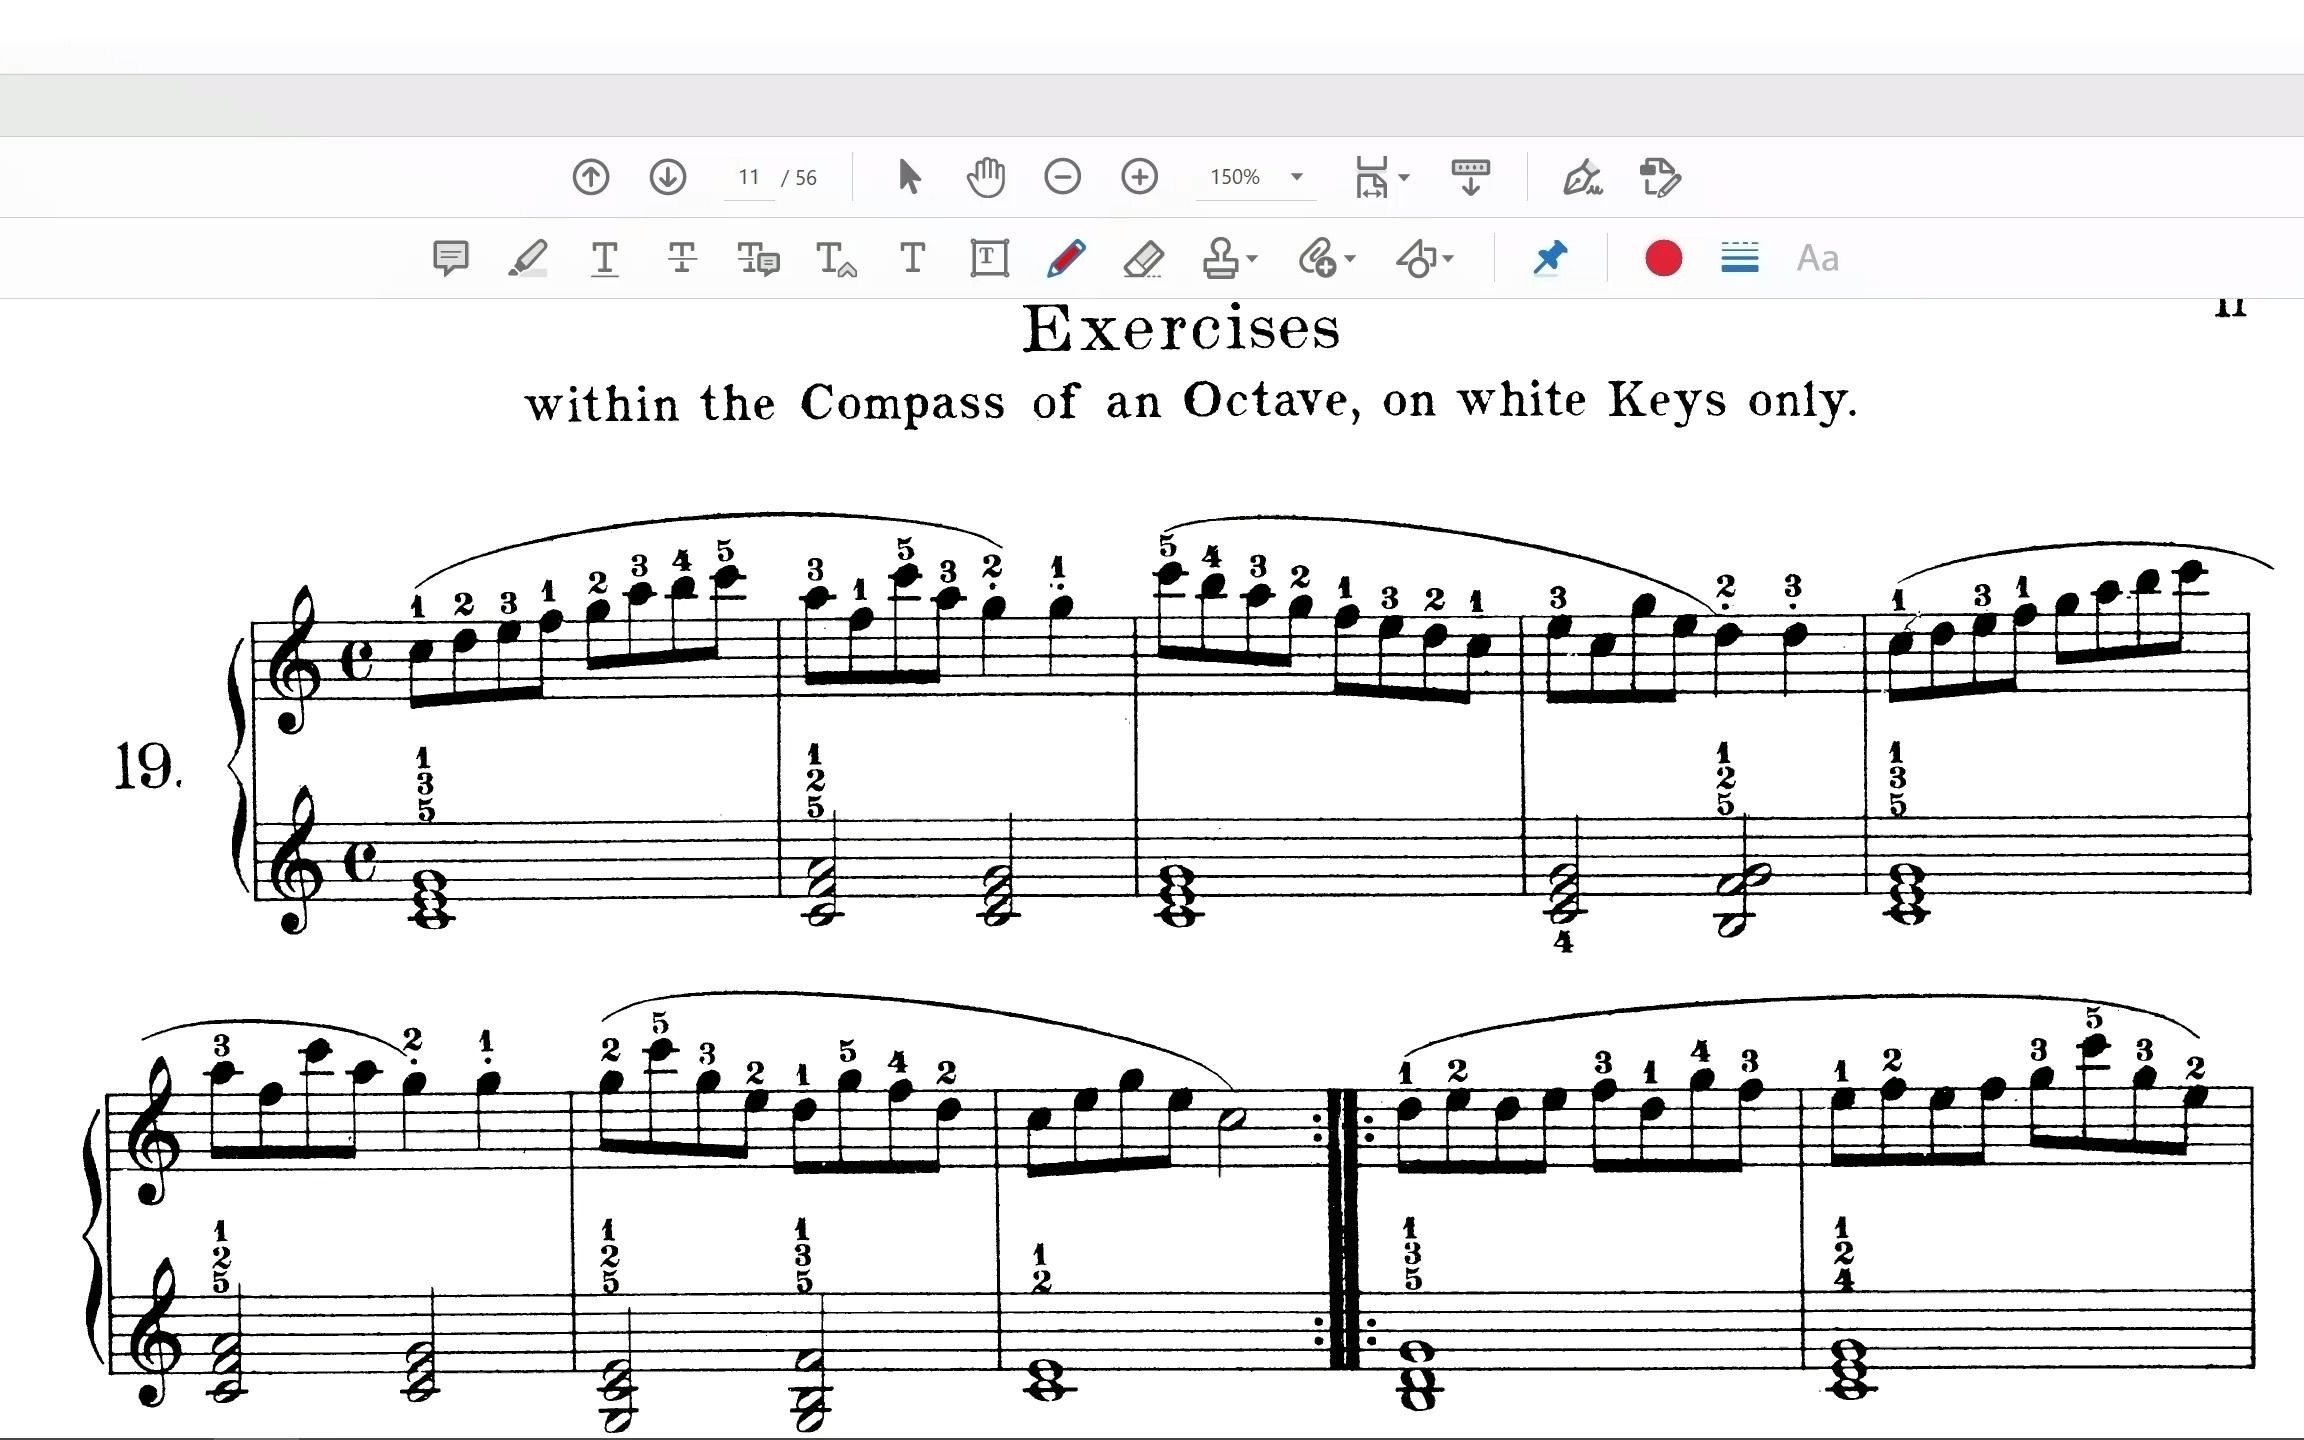Click the attach file paperclip icon
This screenshot has height=1440, width=2304.
(x=1317, y=258)
